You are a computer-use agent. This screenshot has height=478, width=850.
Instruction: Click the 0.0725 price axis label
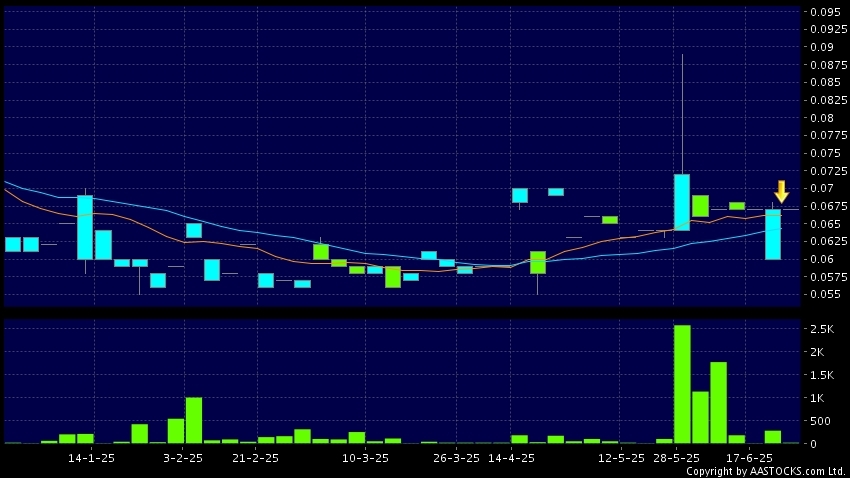(828, 171)
